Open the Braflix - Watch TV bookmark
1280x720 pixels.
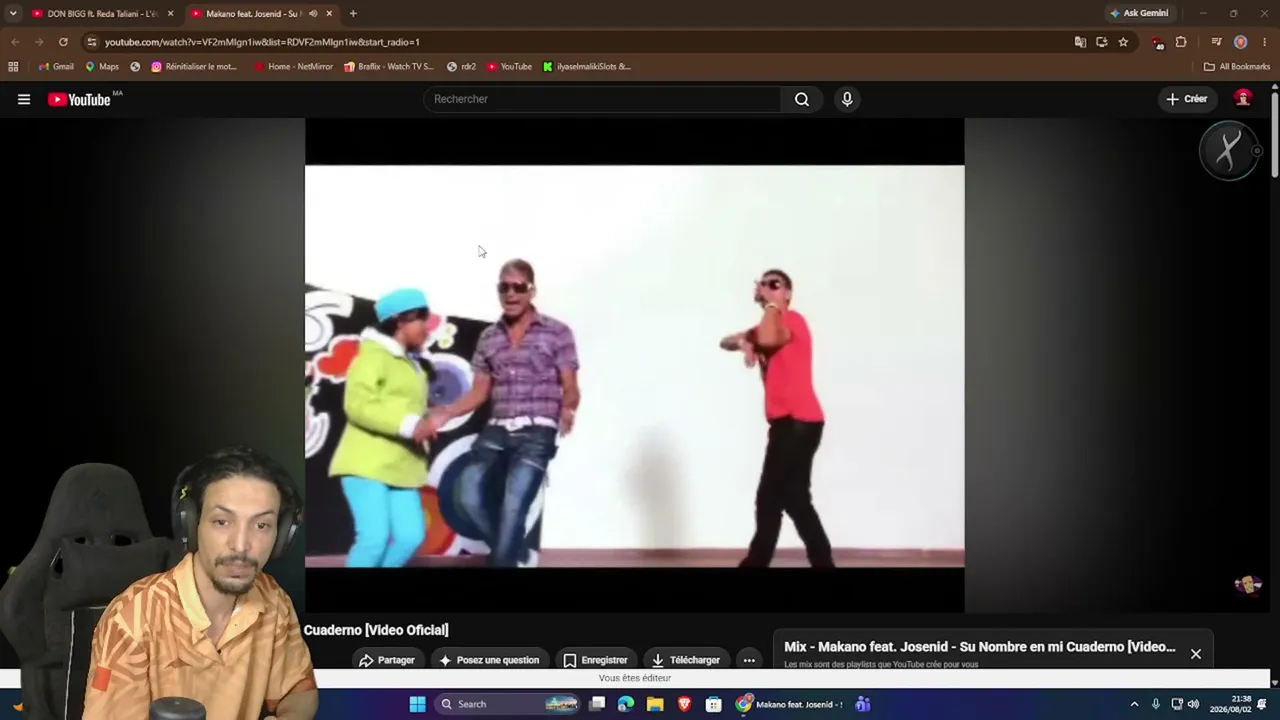click(x=388, y=67)
